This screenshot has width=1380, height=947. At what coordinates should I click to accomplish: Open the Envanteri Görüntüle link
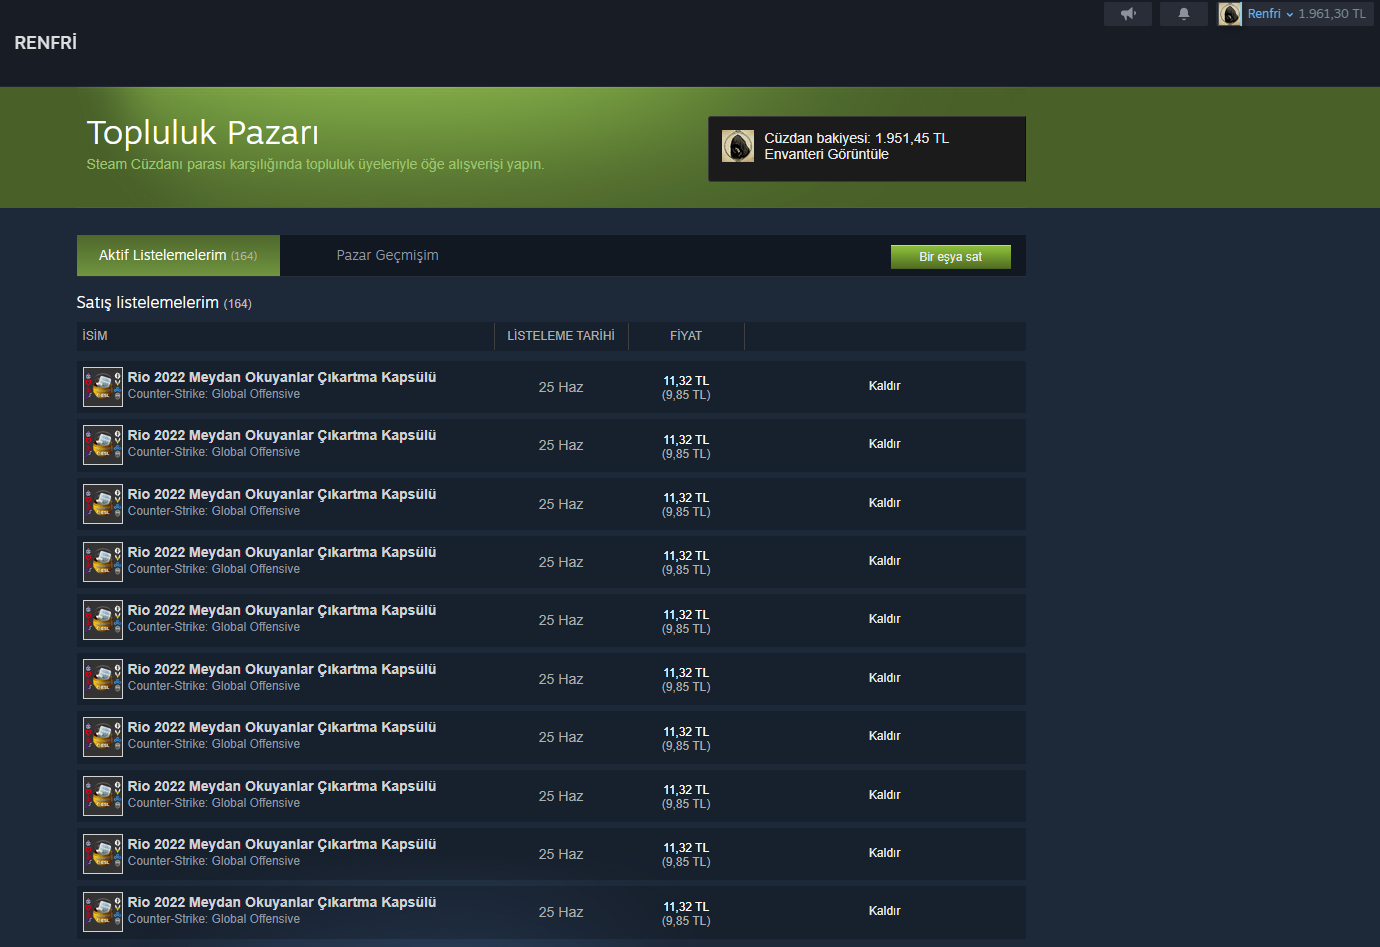(826, 154)
